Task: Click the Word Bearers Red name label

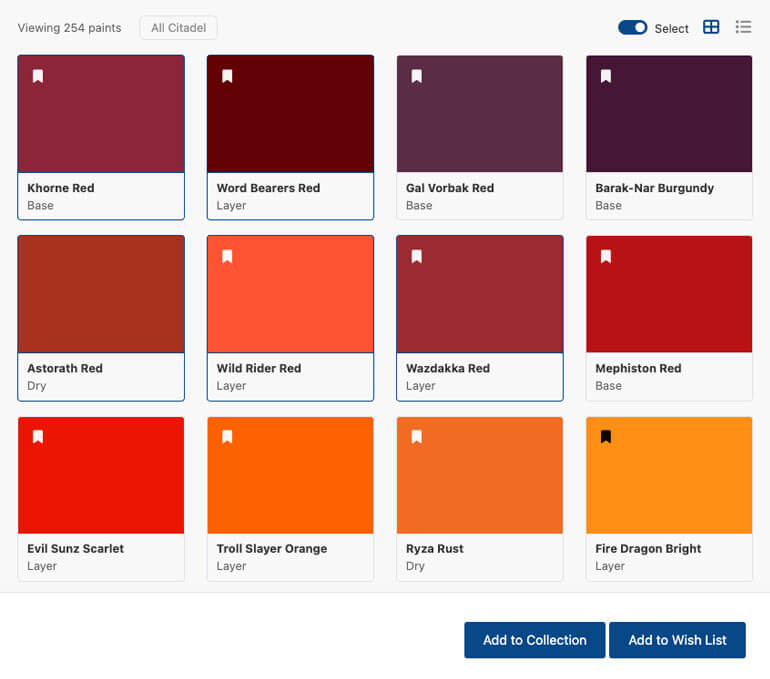Action: click(268, 188)
